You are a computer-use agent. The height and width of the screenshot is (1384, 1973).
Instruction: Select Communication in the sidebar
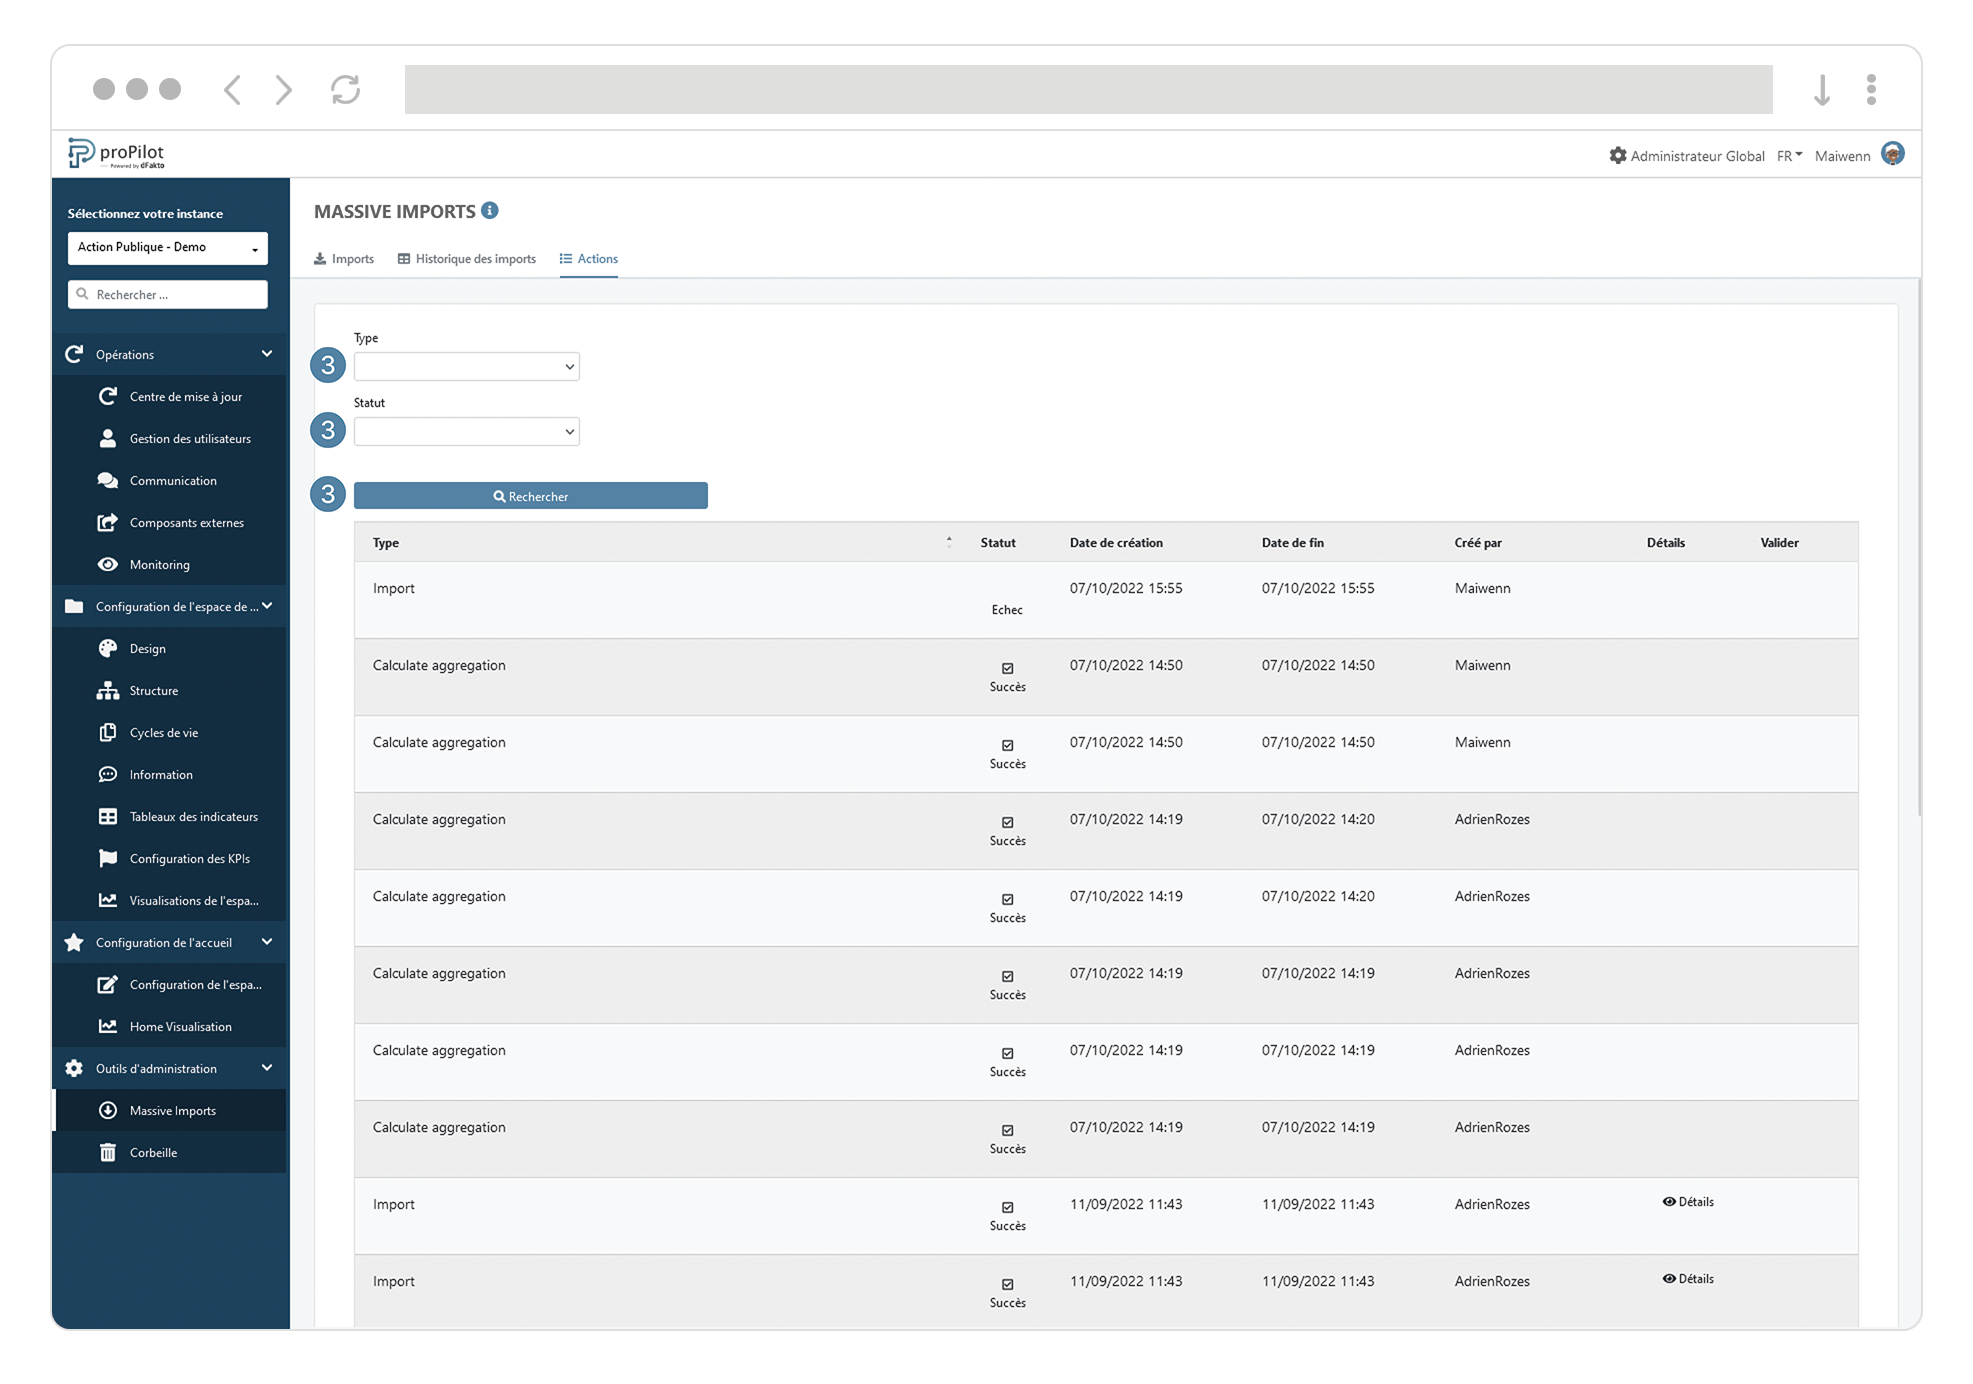click(x=173, y=480)
